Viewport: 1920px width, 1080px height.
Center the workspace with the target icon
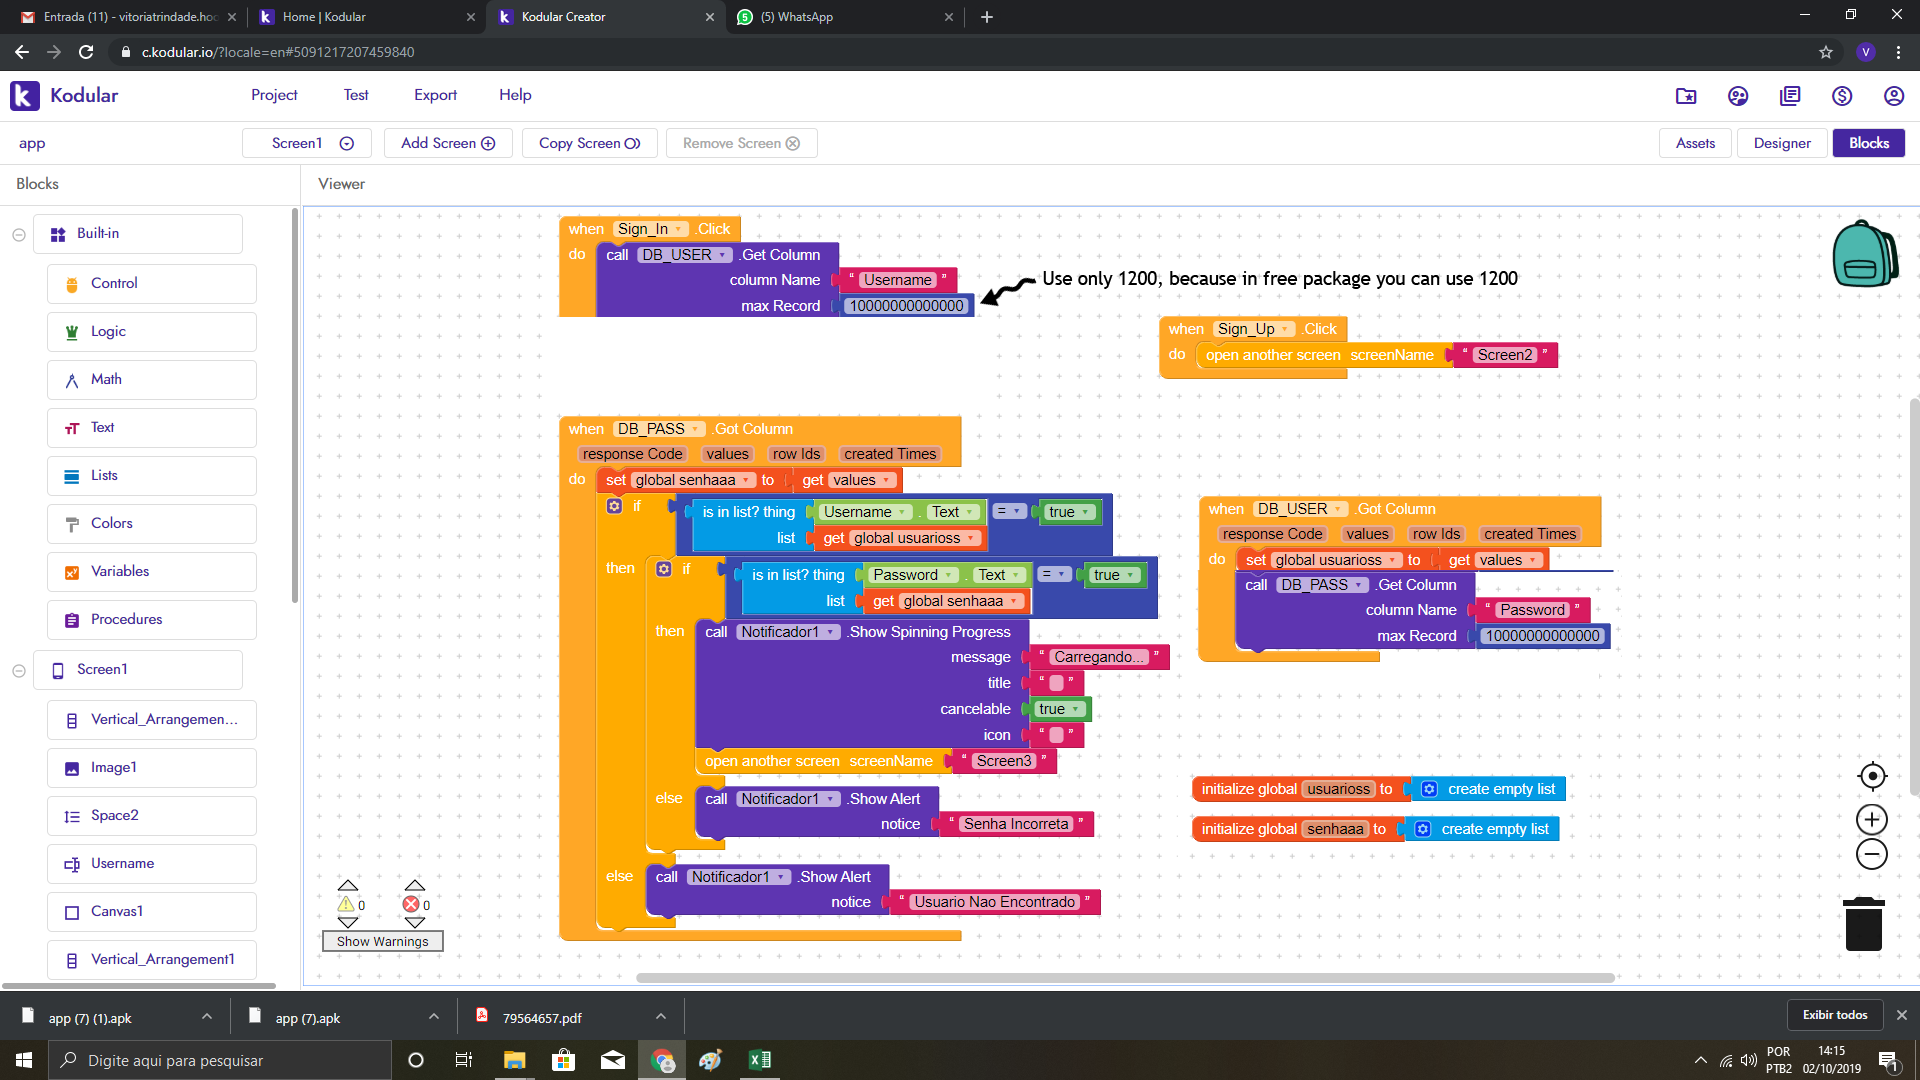click(x=1872, y=776)
